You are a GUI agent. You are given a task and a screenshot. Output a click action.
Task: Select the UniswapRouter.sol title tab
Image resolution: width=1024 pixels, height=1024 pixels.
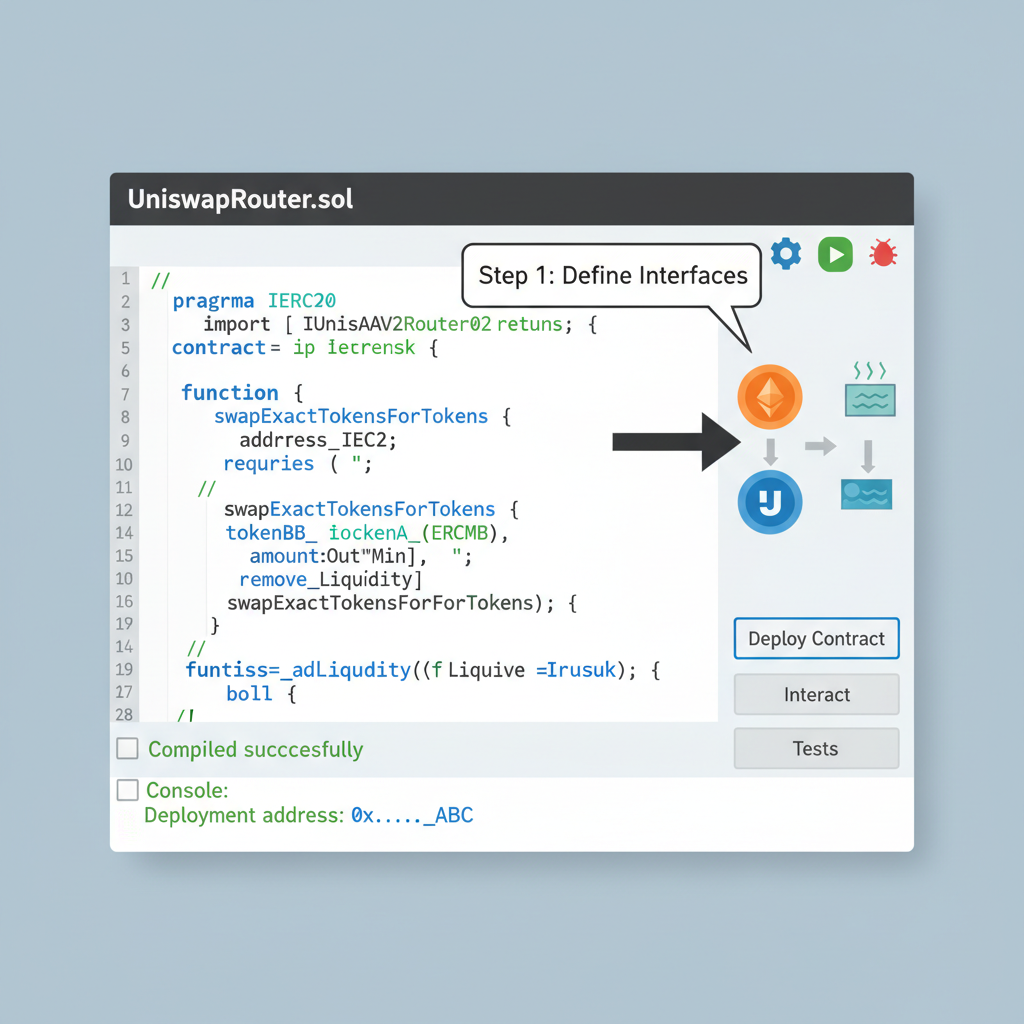coord(240,199)
